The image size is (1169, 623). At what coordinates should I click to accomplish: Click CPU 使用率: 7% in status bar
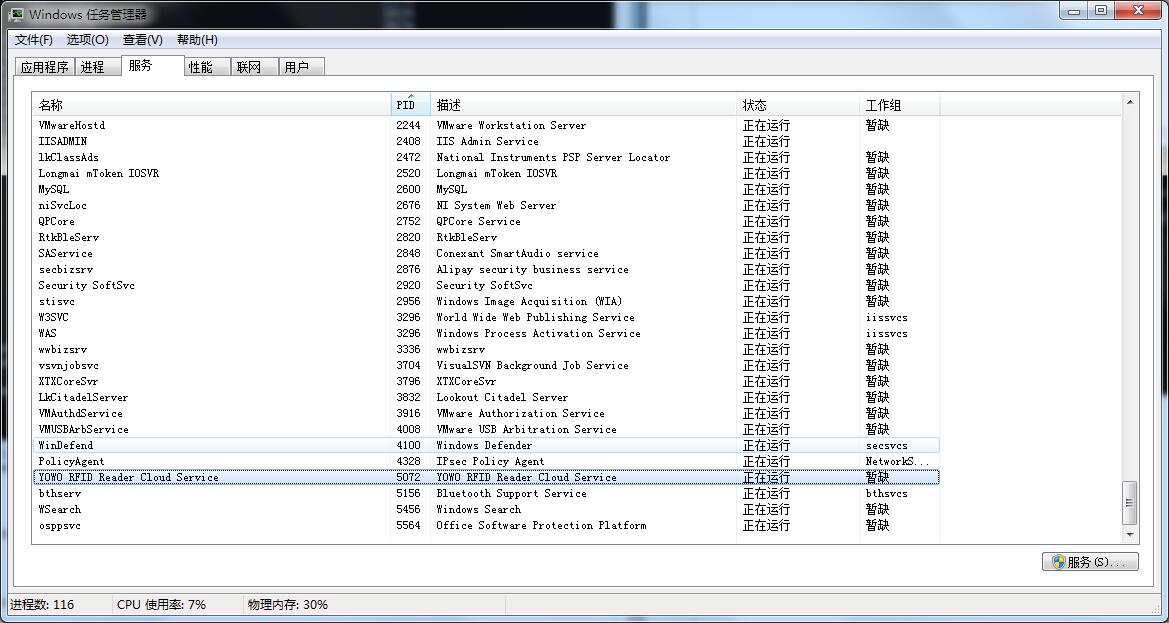coord(161,604)
